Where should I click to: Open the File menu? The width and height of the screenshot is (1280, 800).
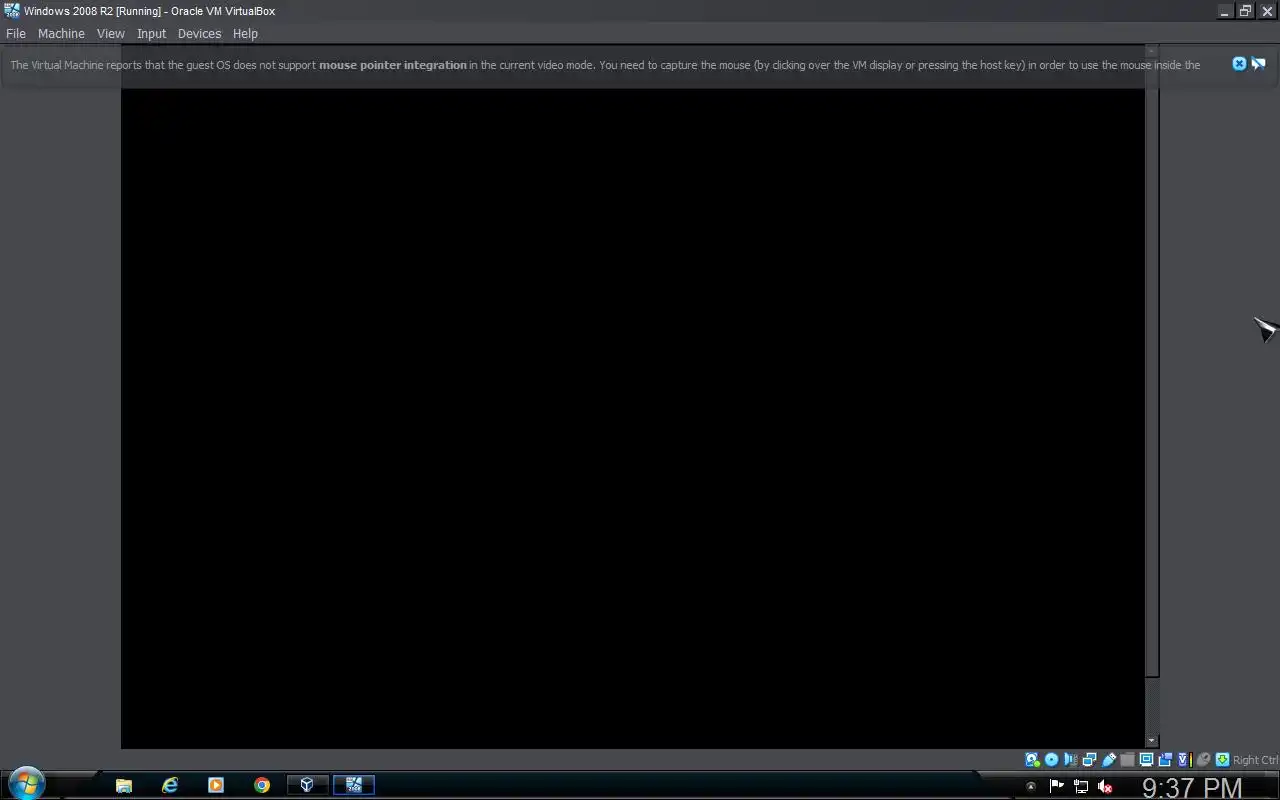point(16,33)
